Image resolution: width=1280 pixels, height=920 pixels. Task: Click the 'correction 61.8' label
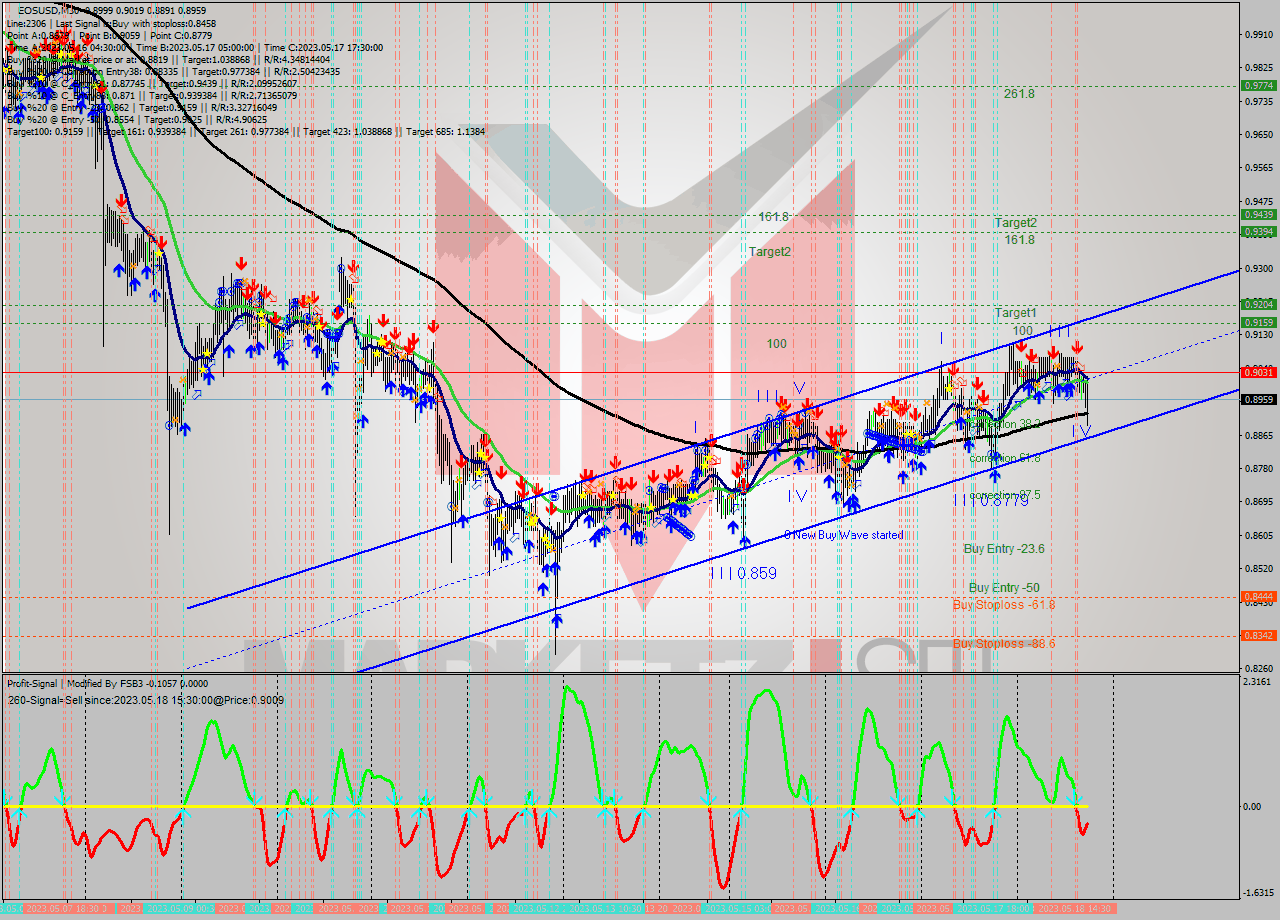1005,457
